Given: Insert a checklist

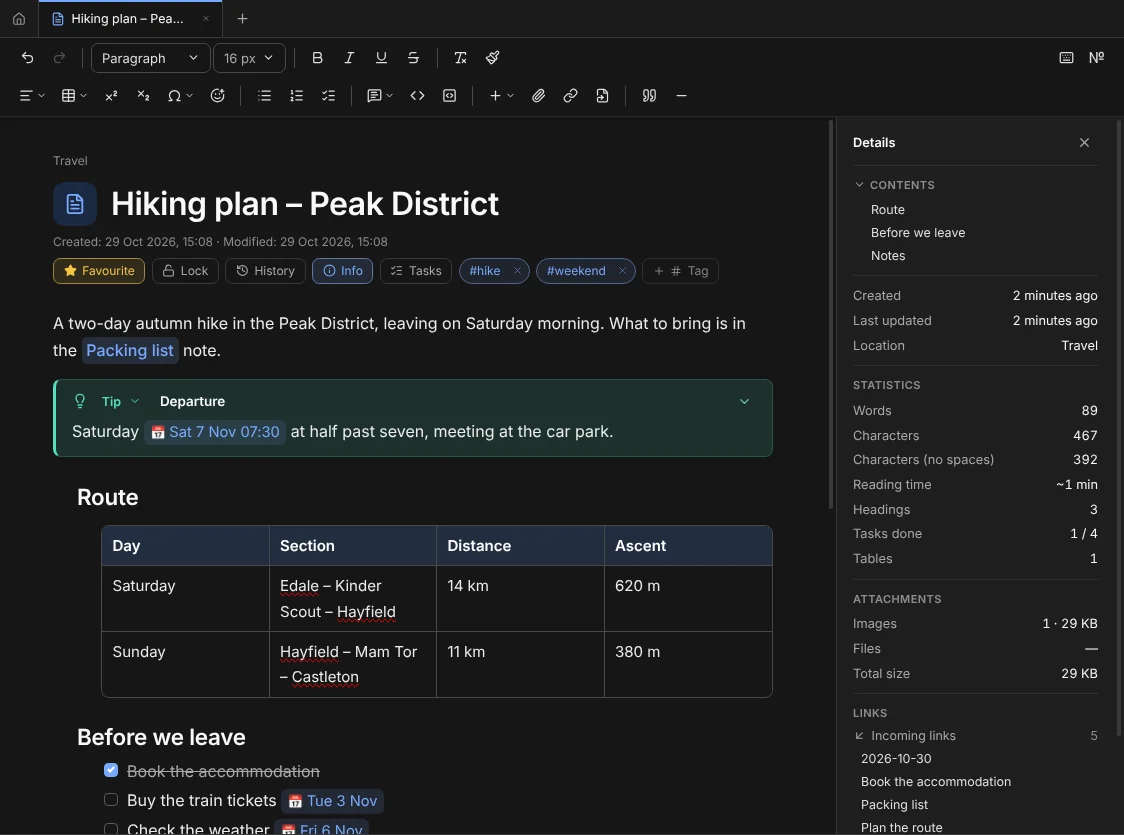Looking at the screenshot, I should coord(328,96).
